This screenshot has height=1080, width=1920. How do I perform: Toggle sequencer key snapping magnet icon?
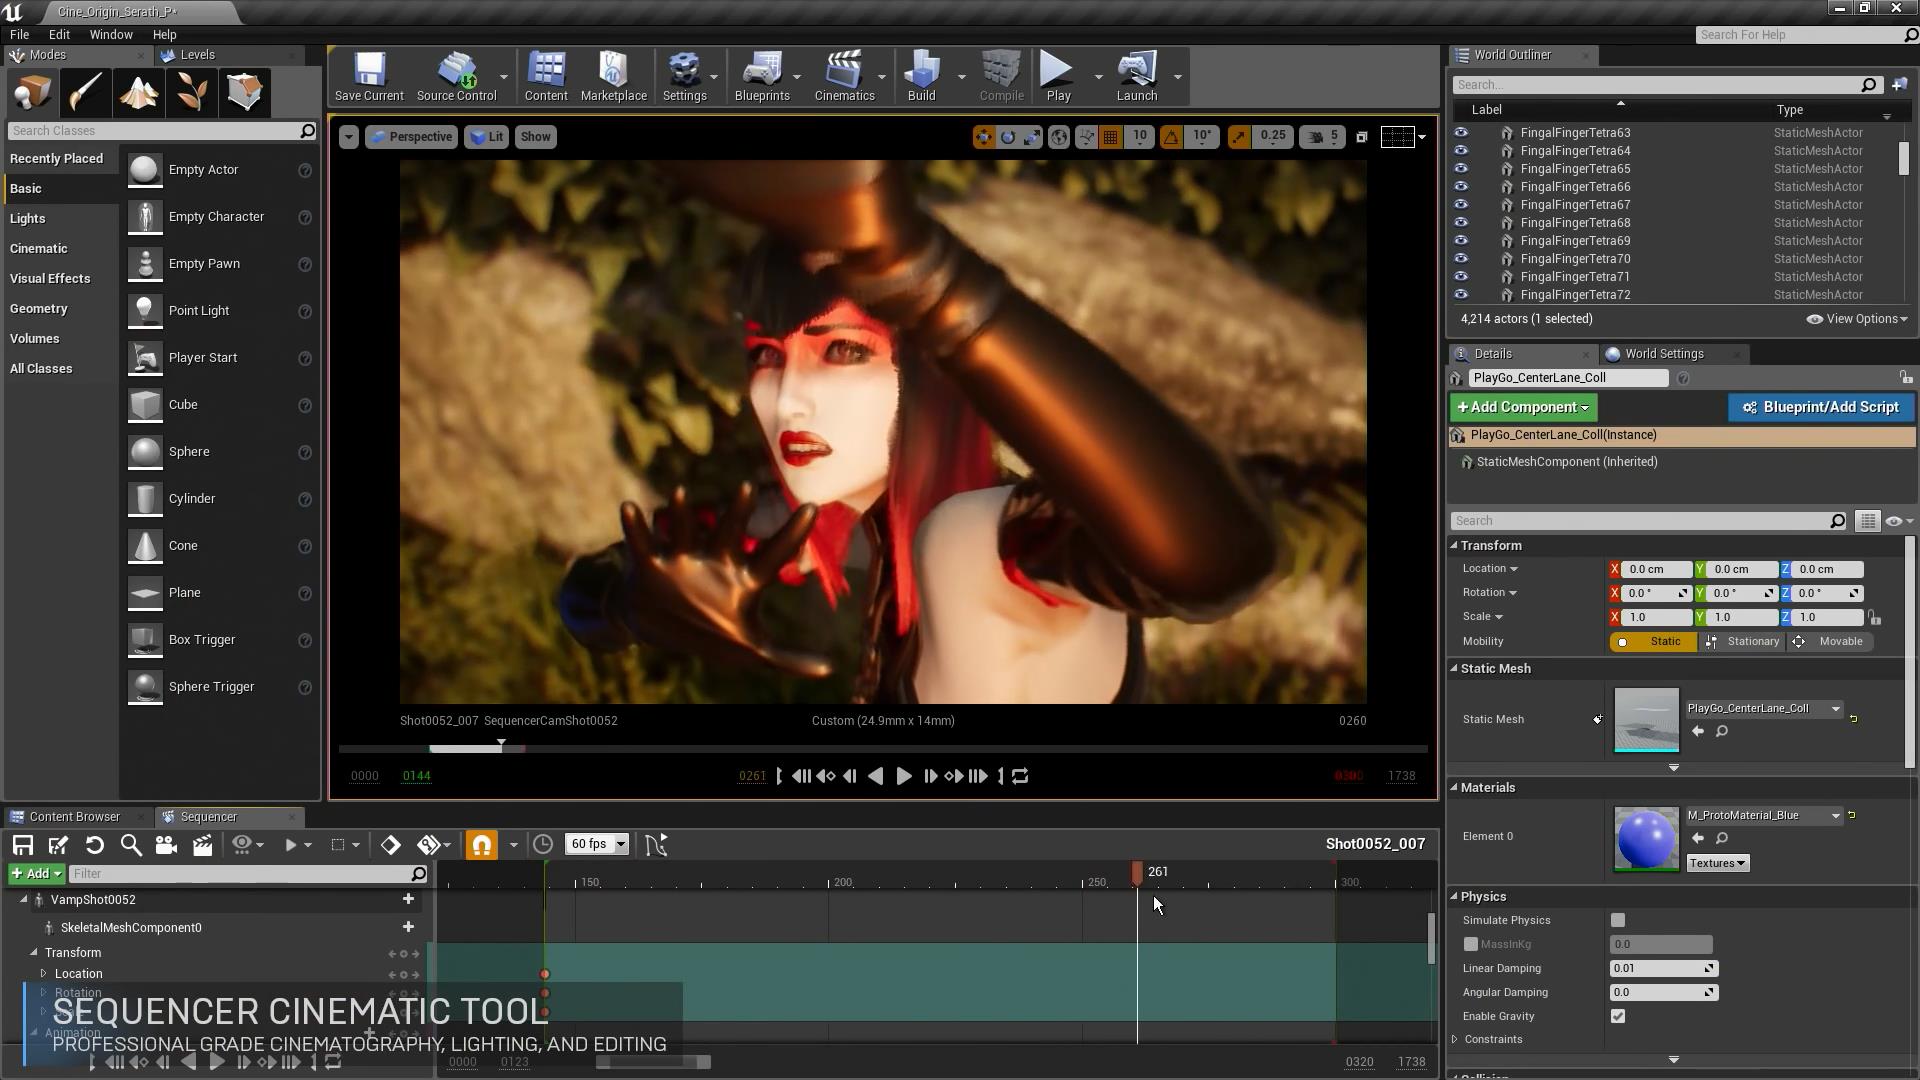click(x=481, y=845)
